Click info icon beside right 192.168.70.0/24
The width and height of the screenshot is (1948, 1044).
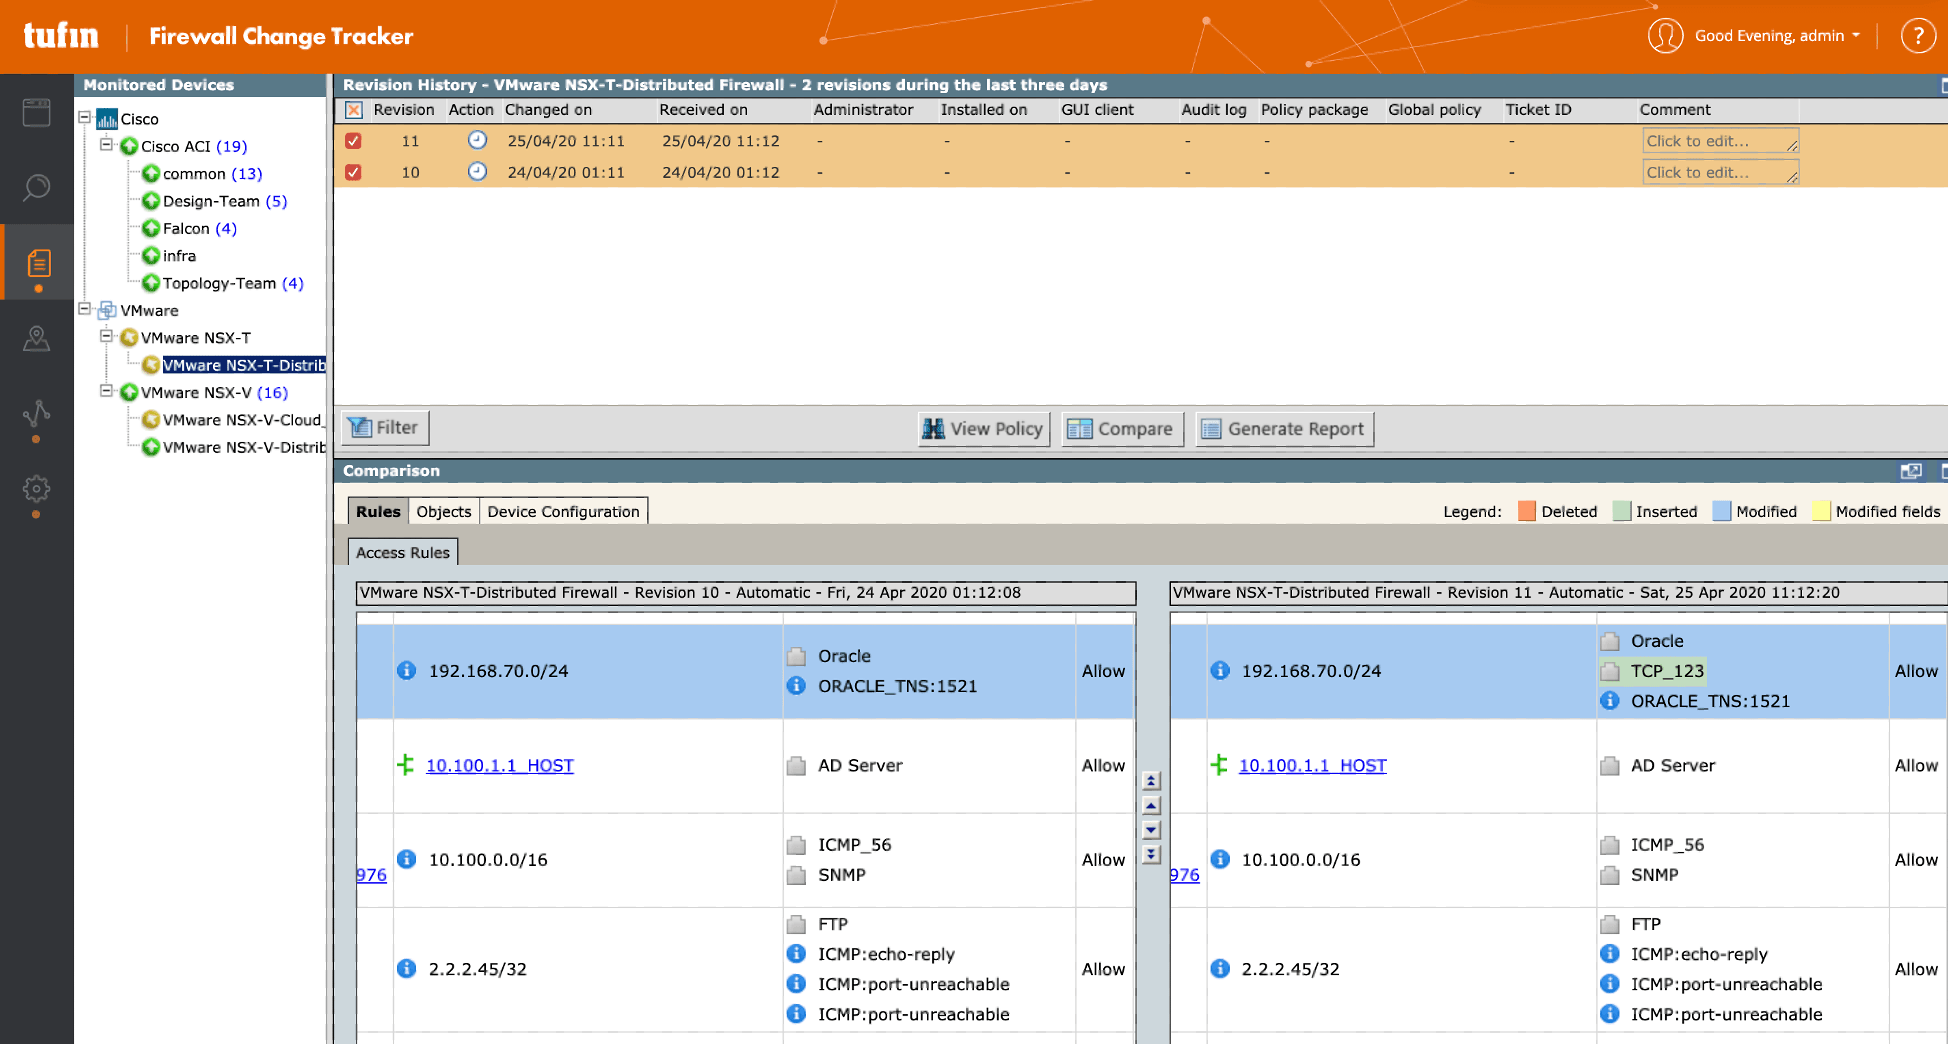(x=1220, y=670)
